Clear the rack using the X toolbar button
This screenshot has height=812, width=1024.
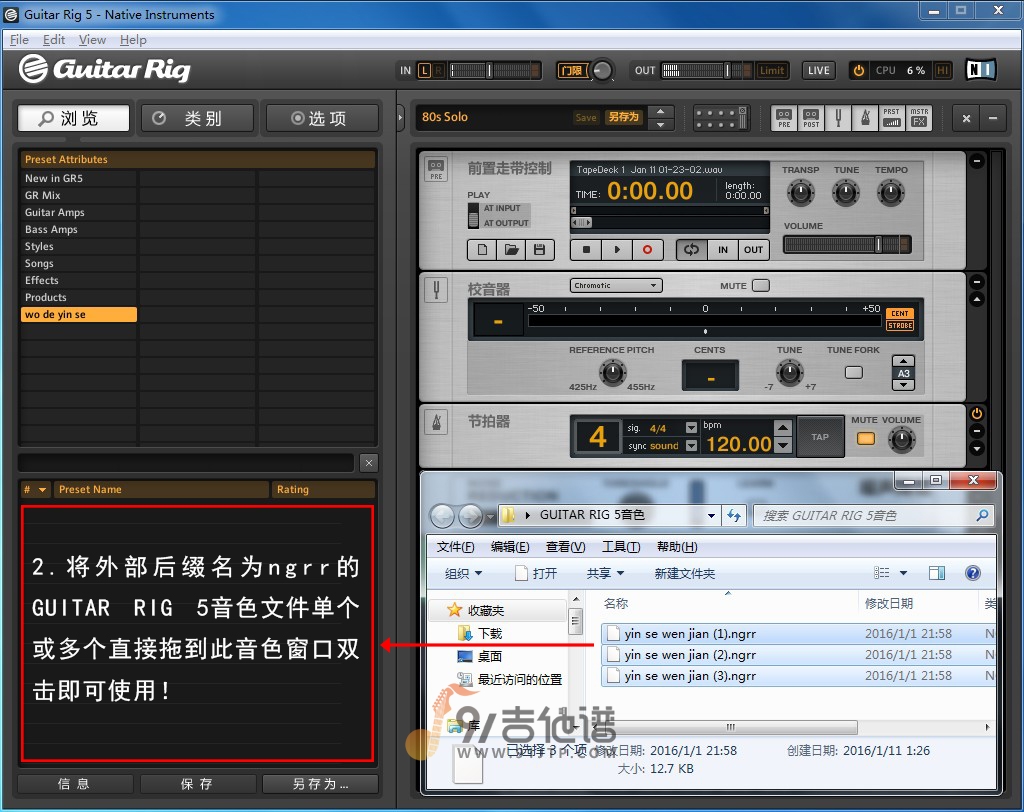(x=966, y=118)
